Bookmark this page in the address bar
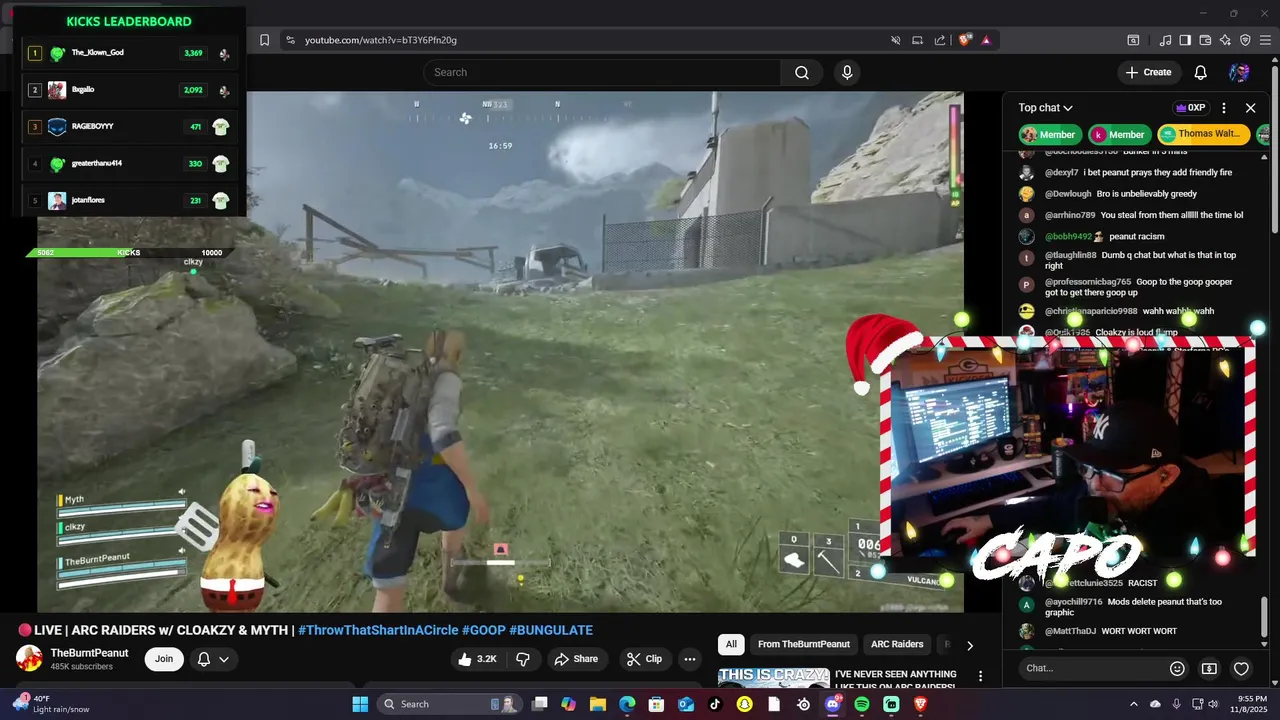1280x720 pixels. (x=264, y=40)
